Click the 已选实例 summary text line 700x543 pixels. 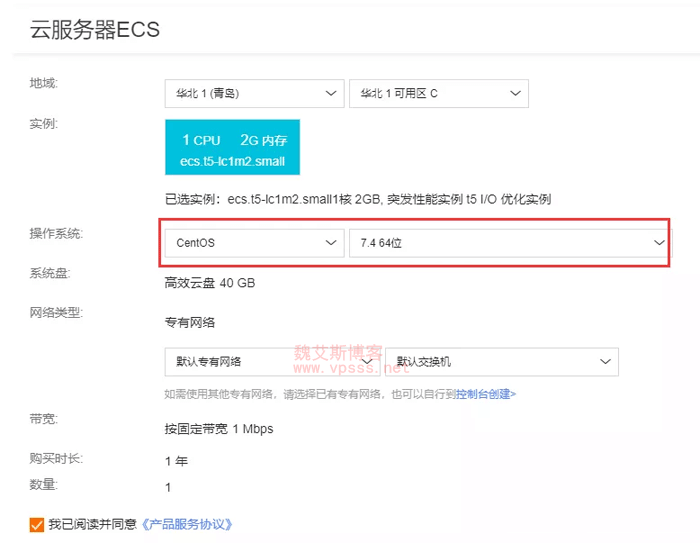pos(357,200)
